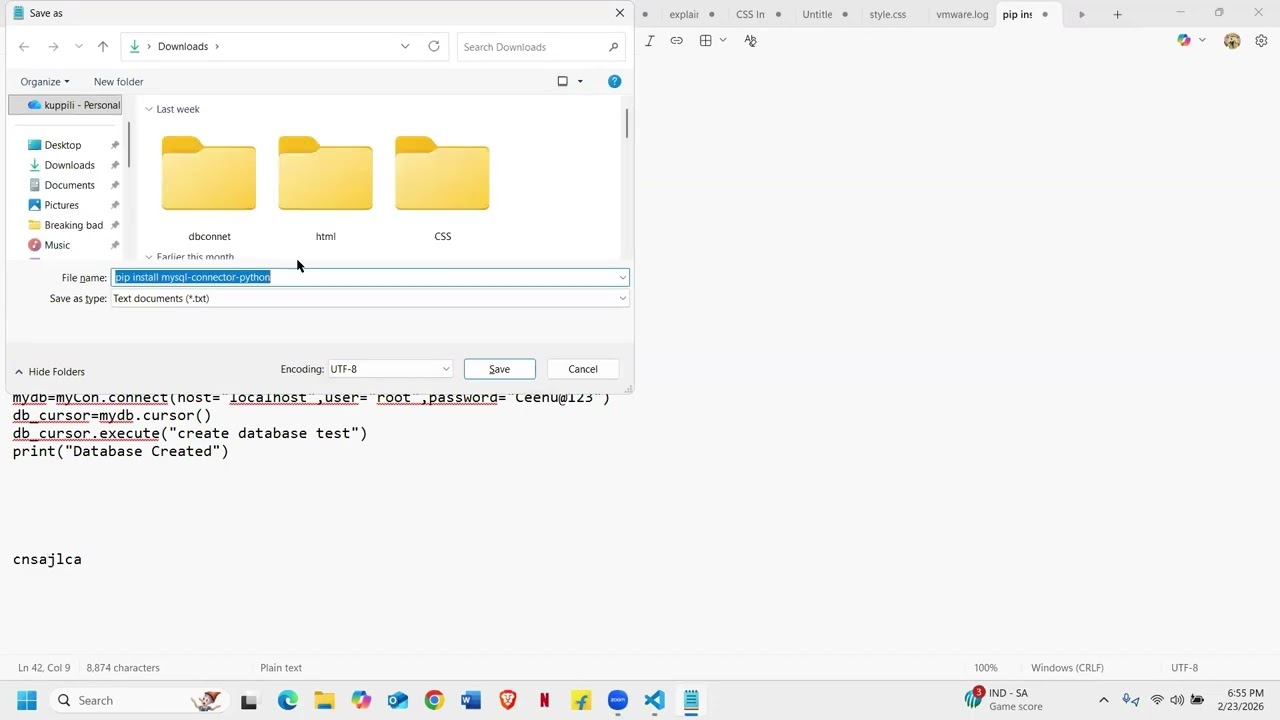Image resolution: width=1280 pixels, height=720 pixels.
Task: Open the Save as type dropdown
Action: [x=370, y=298]
